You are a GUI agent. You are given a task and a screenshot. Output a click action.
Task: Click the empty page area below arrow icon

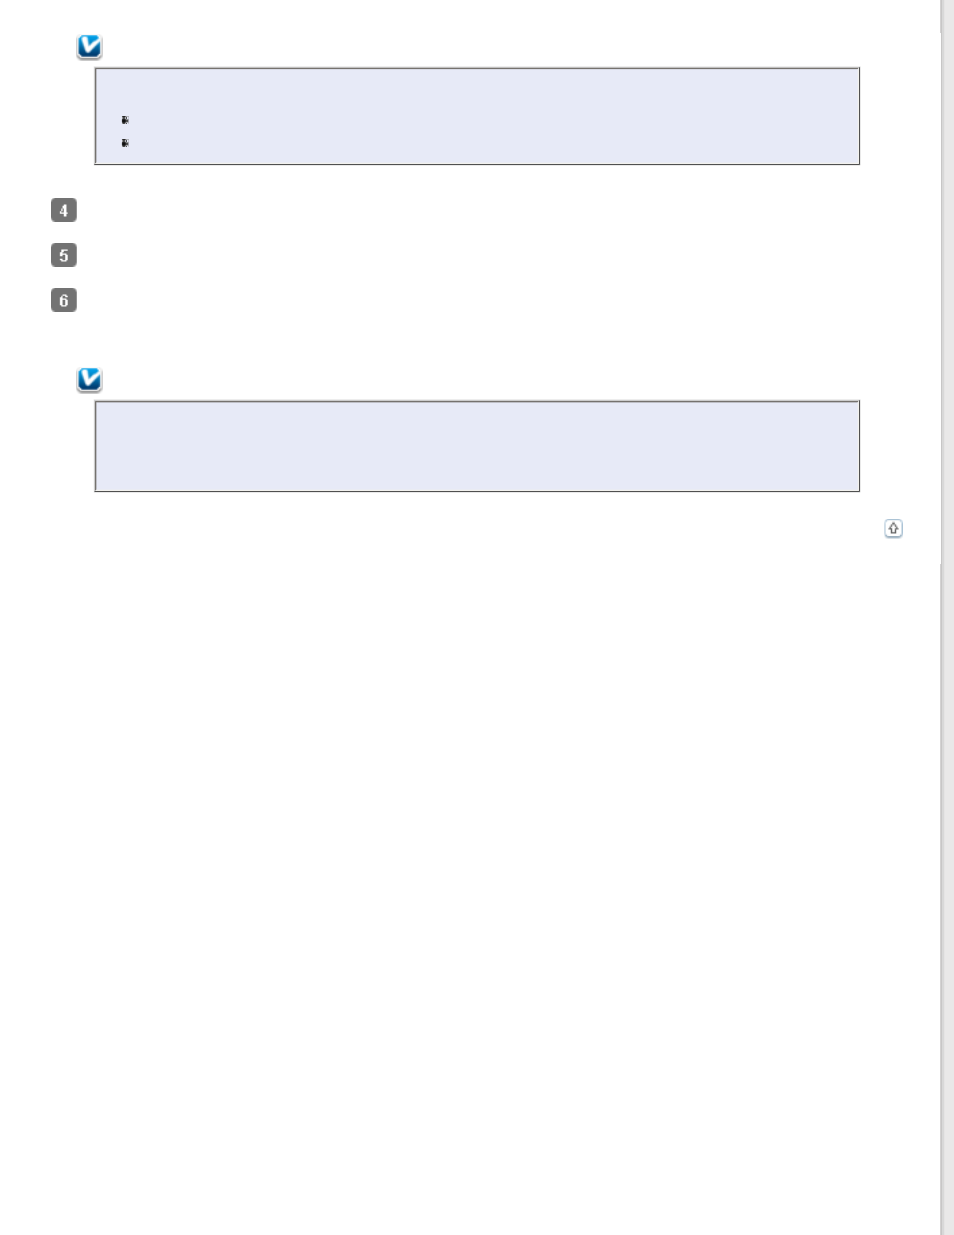[470, 880]
